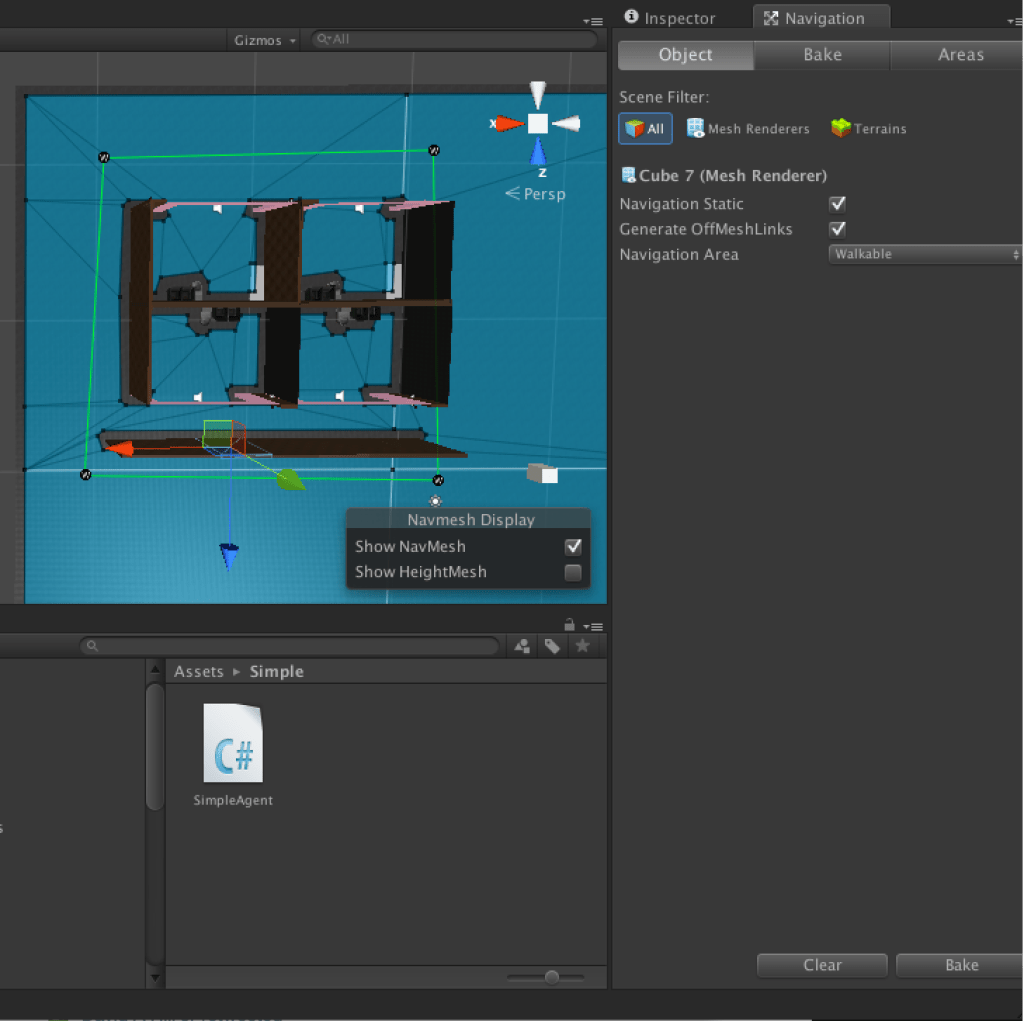1024x1021 pixels.
Task: Open the Navigation panel options menu
Action: [x=1014, y=20]
